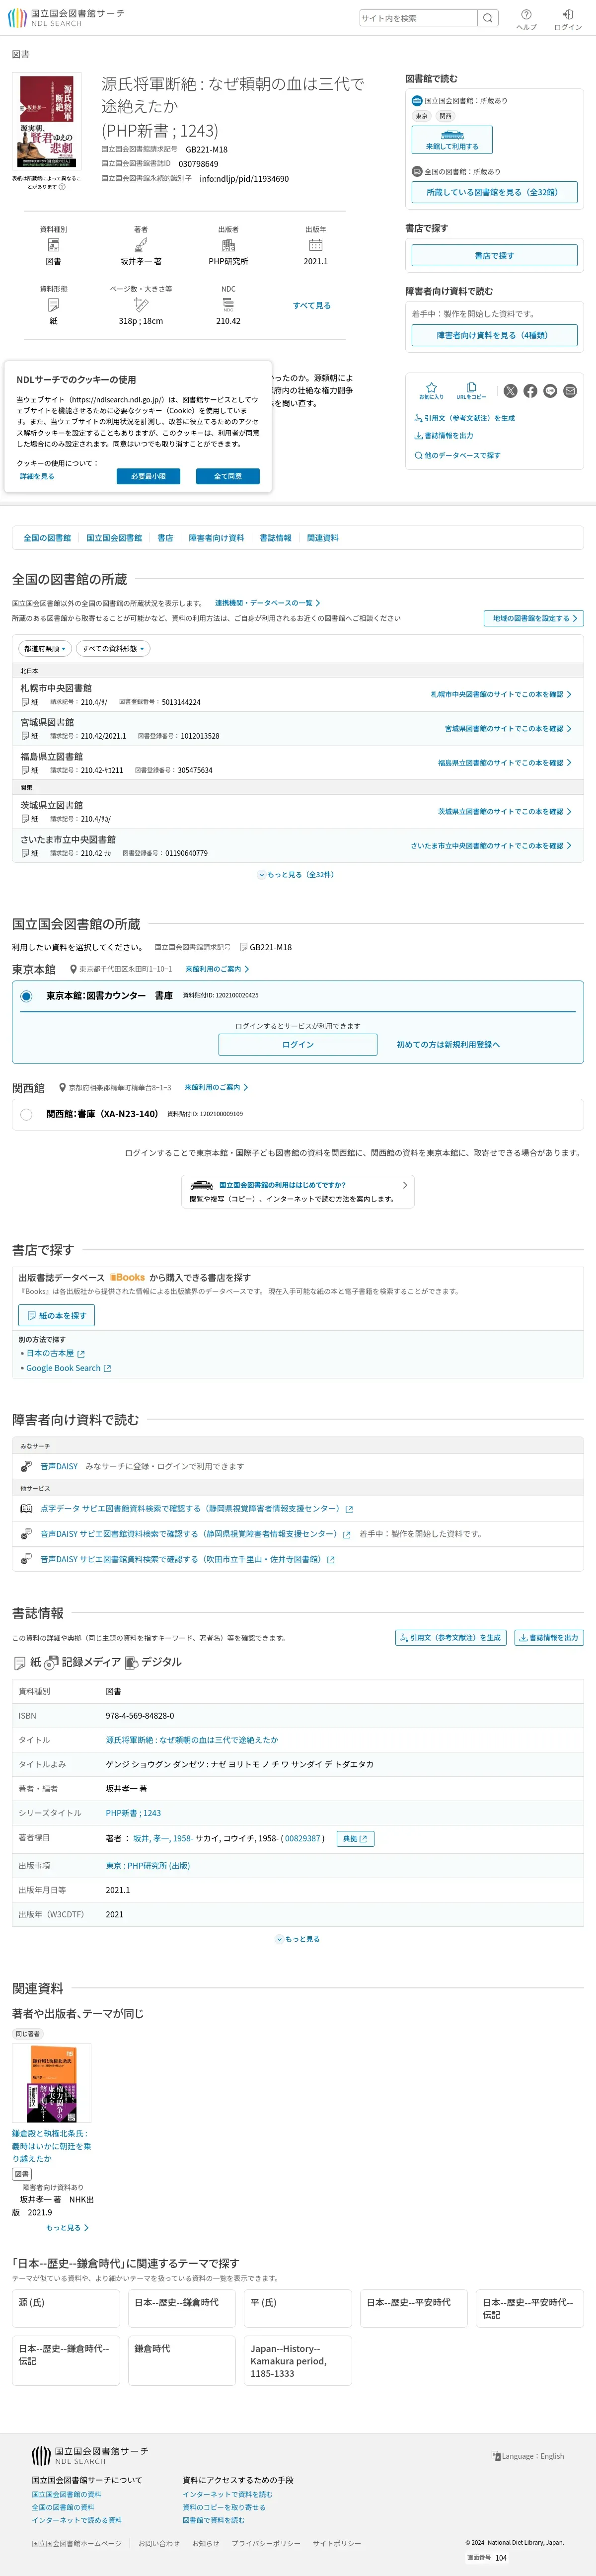Click the 音声DAISY audio icon in みなサーチ row
The image size is (596, 2576).
click(26, 1466)
